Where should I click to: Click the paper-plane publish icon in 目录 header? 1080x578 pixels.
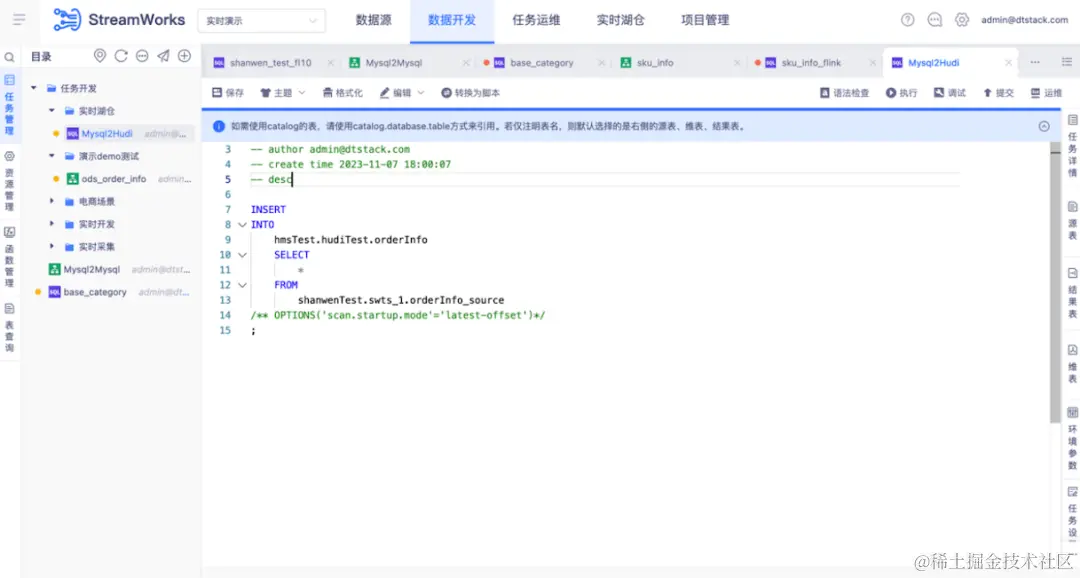tap(163, 56)
